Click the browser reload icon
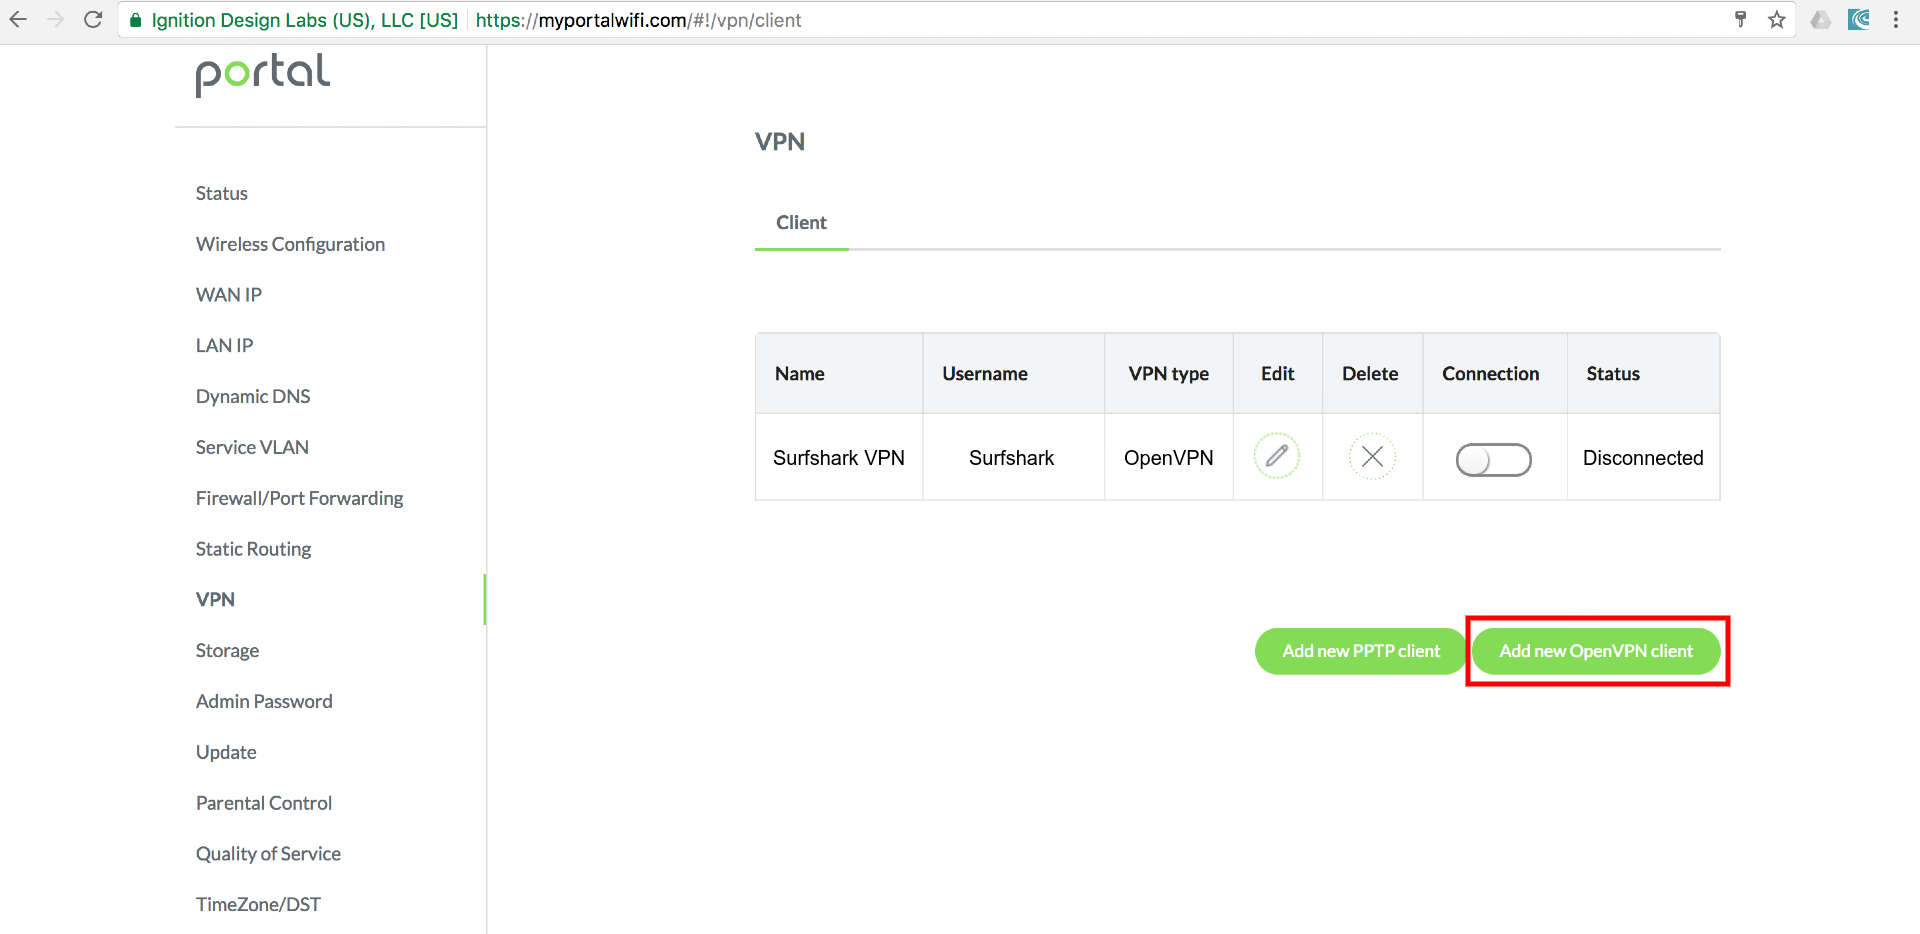 [93, 20]
